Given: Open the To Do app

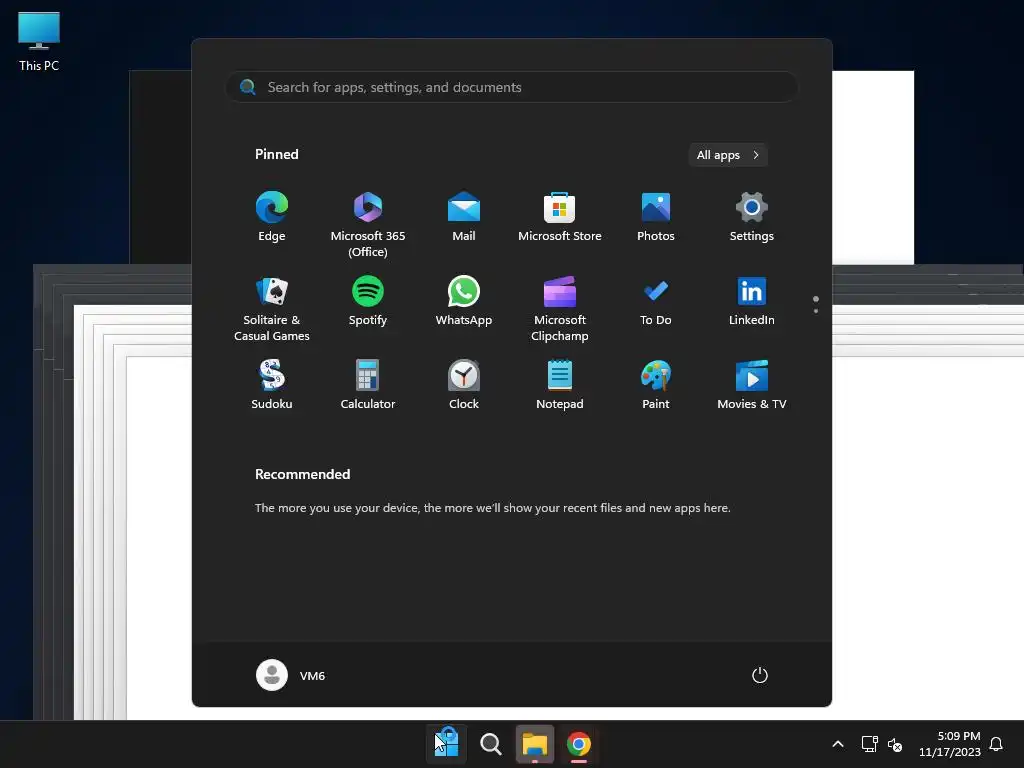Looking at the screenshot, I should [656, 301].
